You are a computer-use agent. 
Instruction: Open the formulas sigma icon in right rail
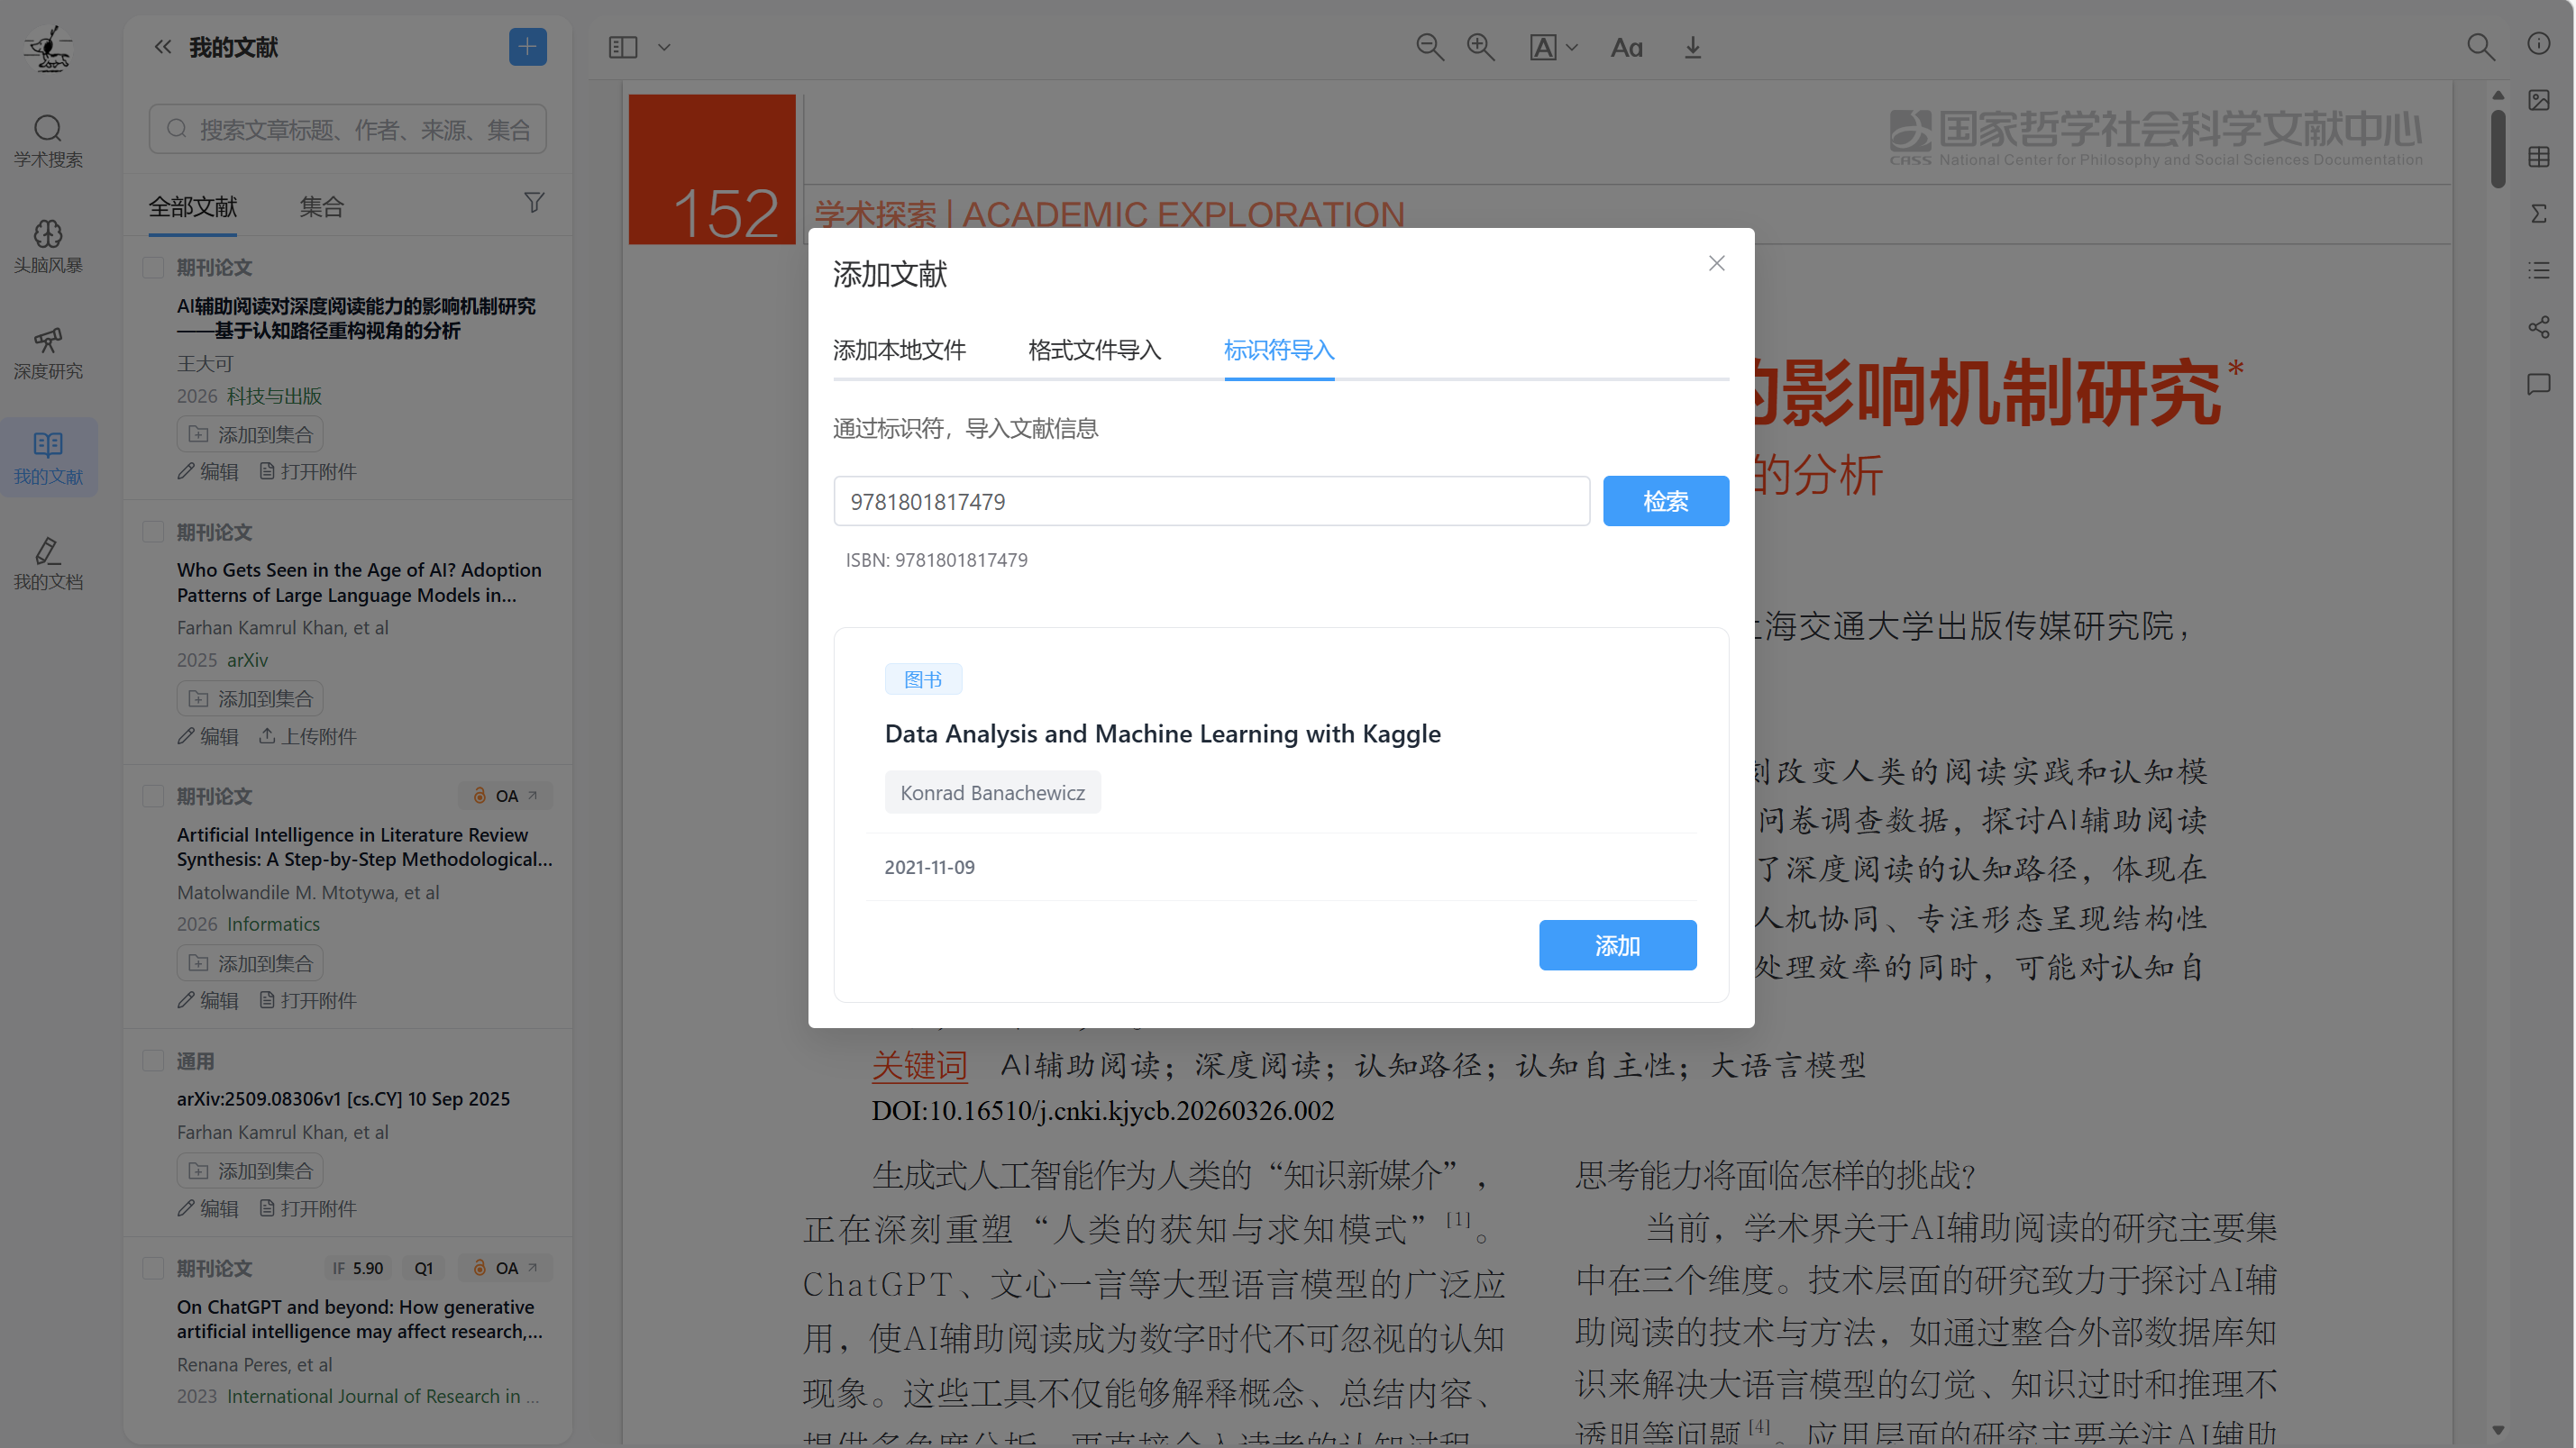(2538, 214)
